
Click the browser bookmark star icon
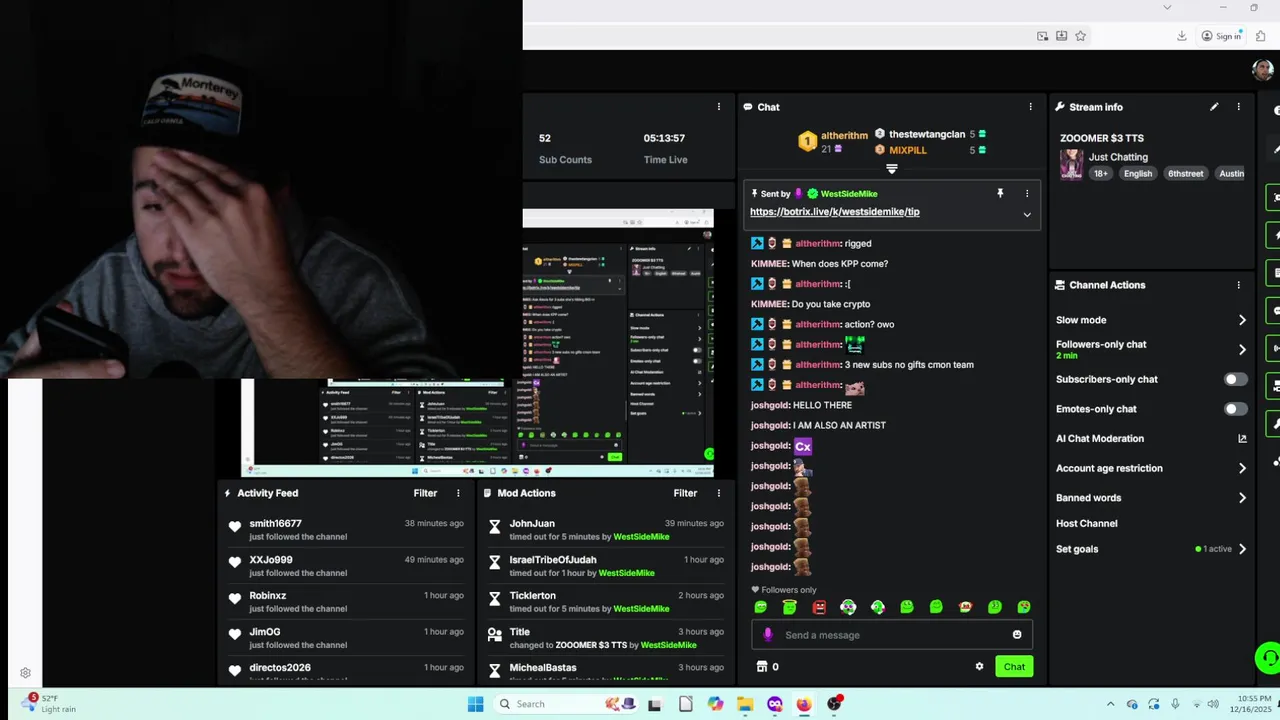coord(1080,36)
